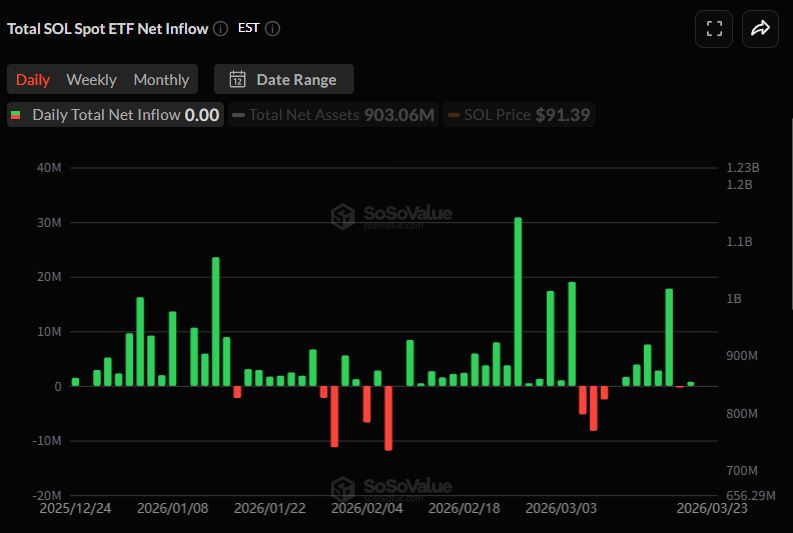Select the Daily tab
Image resolution: width=793 pixels, height=533 pixels.
click(x=33, y=80)
